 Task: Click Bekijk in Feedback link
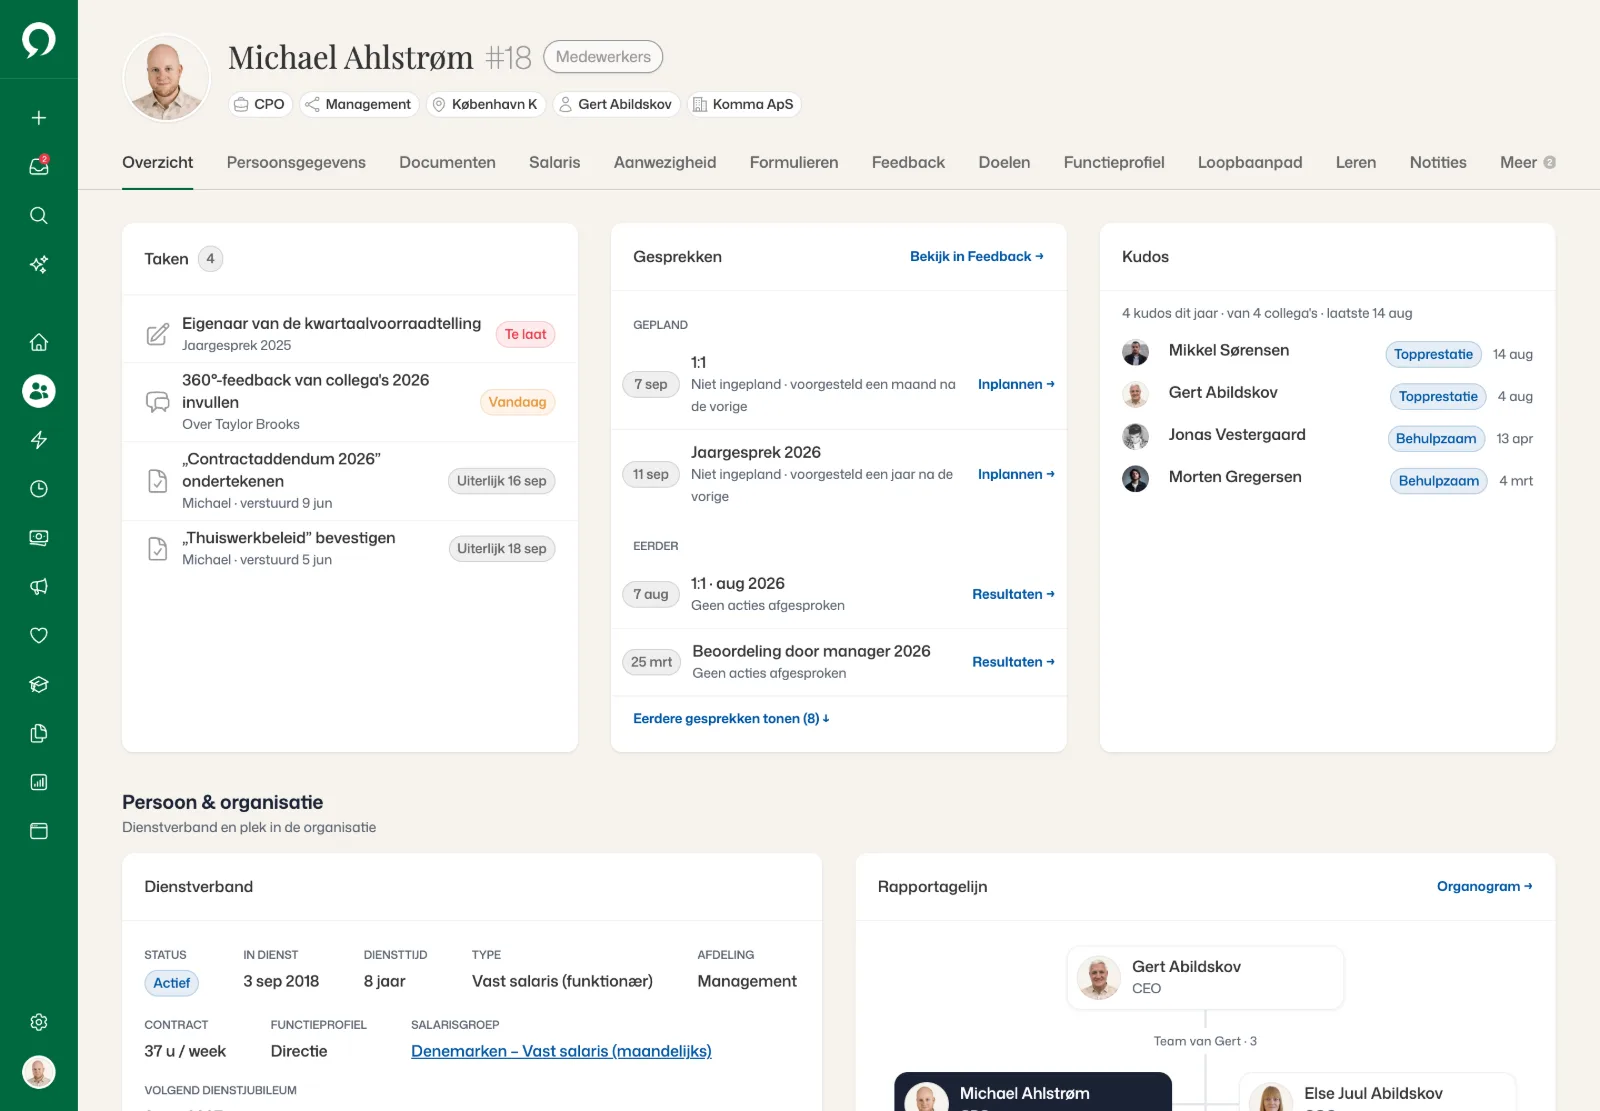(x=976, y=257)
